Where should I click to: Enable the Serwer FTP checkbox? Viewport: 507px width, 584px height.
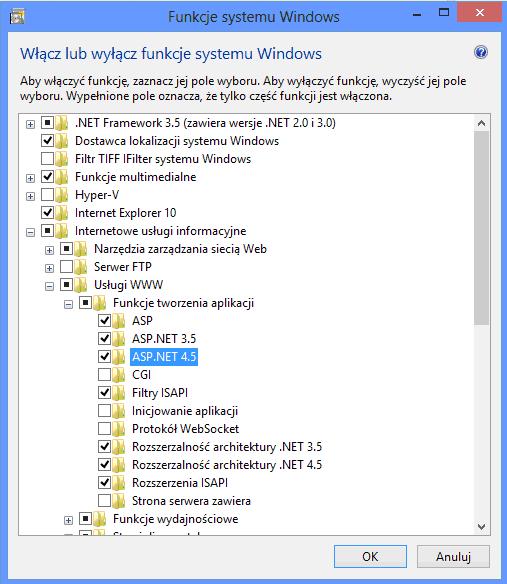pyautogui.click(x=66, y=266)
